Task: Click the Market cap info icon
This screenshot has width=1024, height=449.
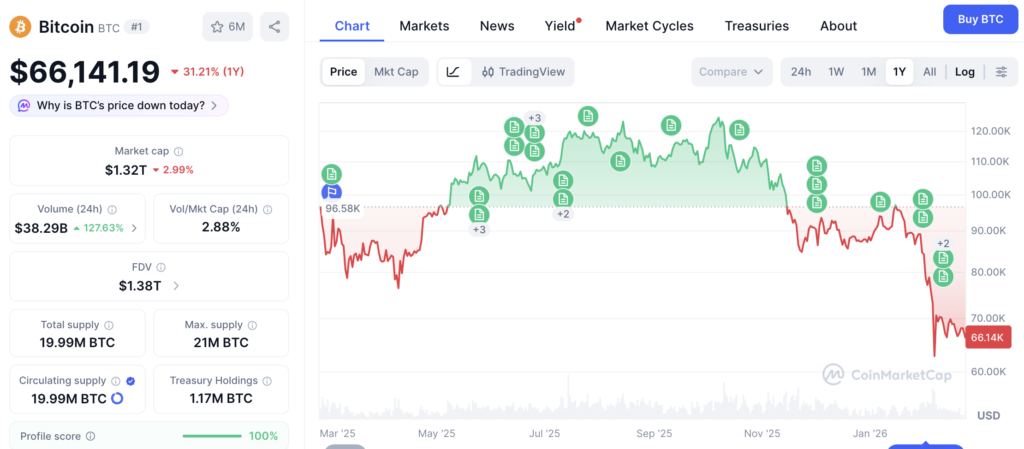Action: (x=179, y=151)
